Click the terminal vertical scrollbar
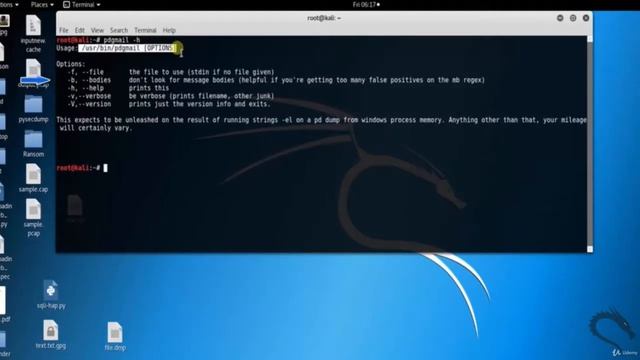This screenshot has width=640, height=360. coord(590,144)
